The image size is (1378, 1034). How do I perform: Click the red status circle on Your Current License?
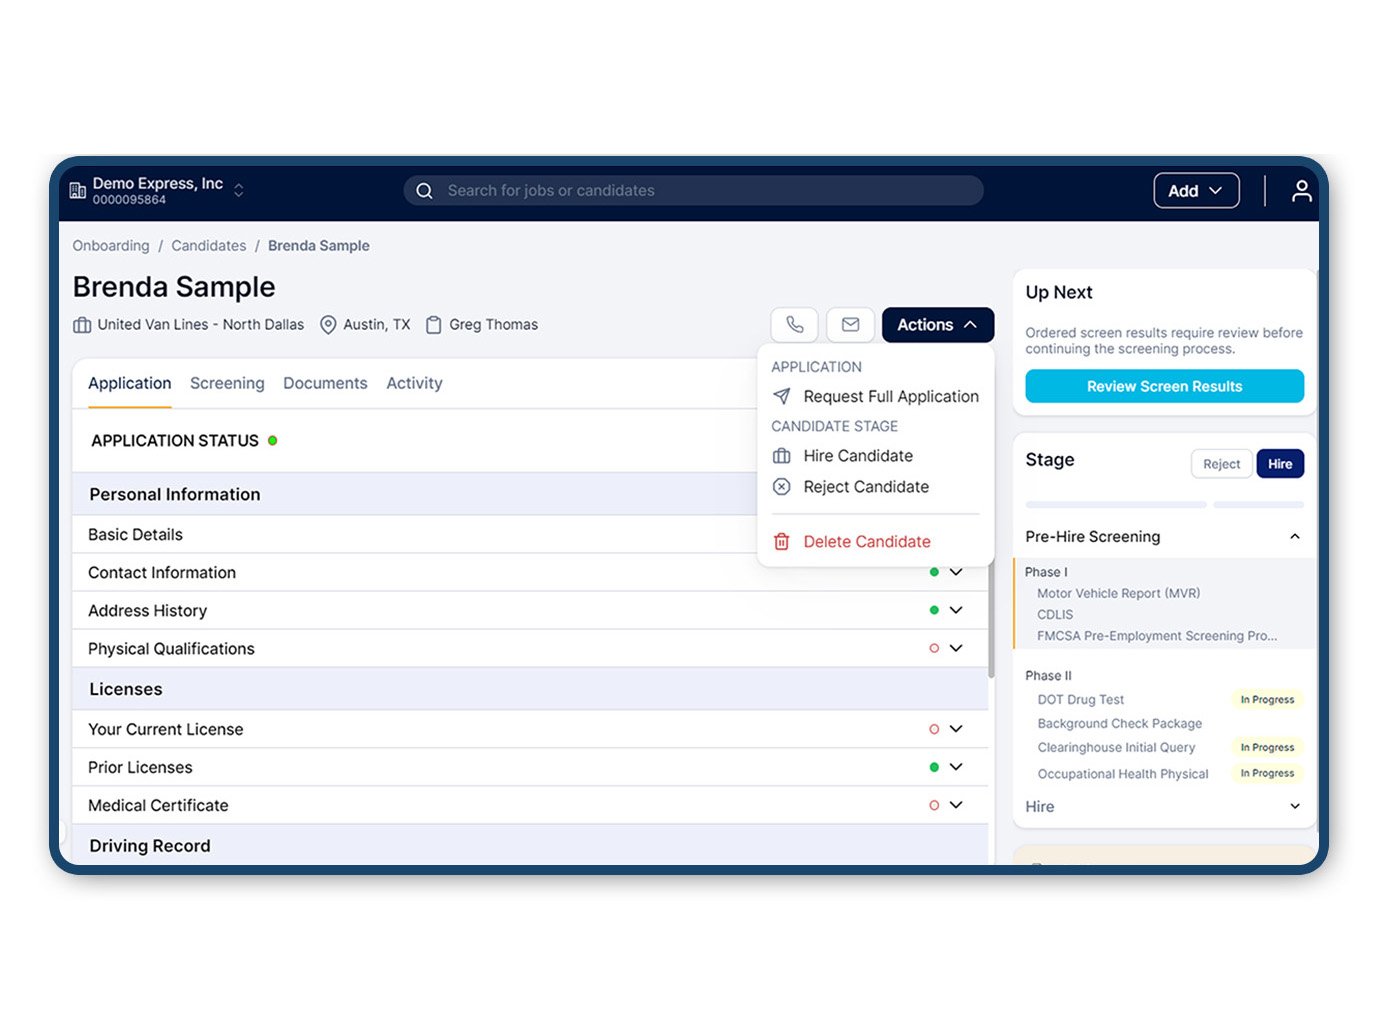(934, 729)
